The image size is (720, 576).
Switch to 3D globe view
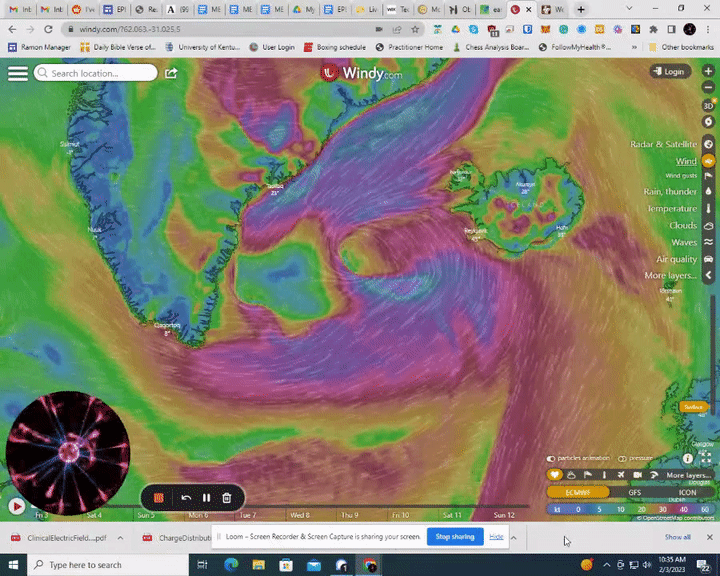pos(708,105)
